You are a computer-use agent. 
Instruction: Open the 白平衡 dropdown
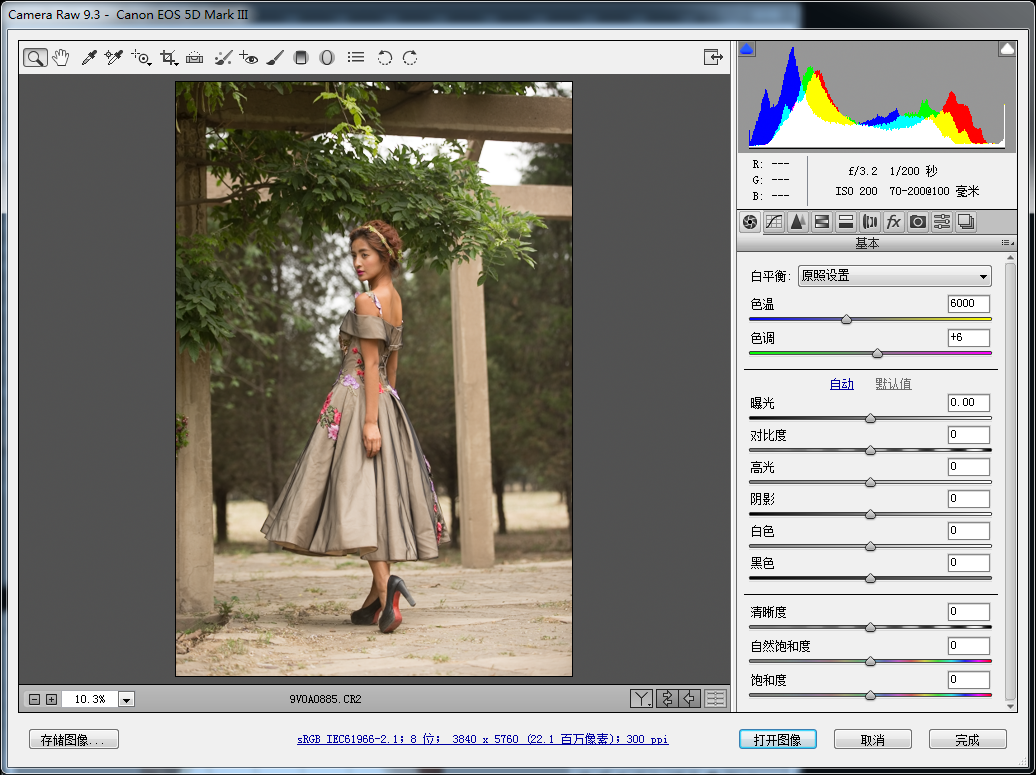click(895, 276)
